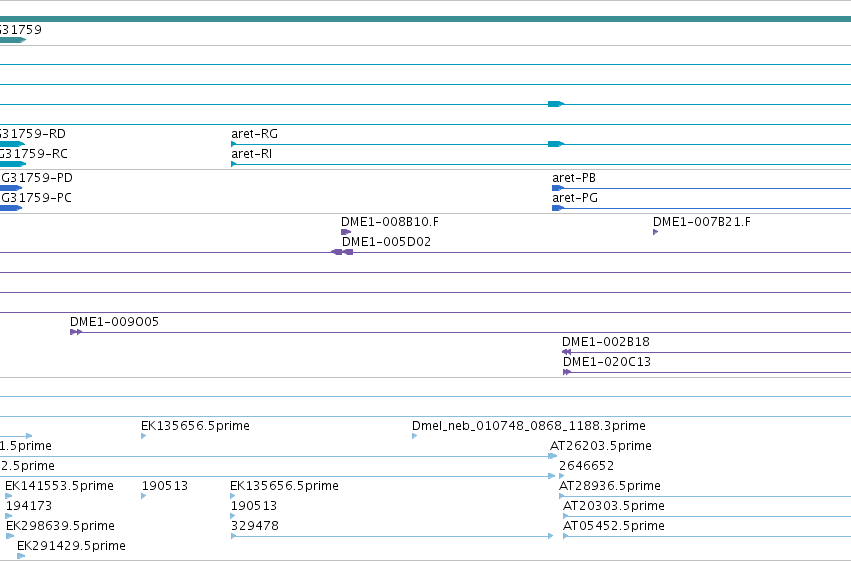
Task: Click the DME1-002B18 reverse arrow glyph
Action: (566, 352)
